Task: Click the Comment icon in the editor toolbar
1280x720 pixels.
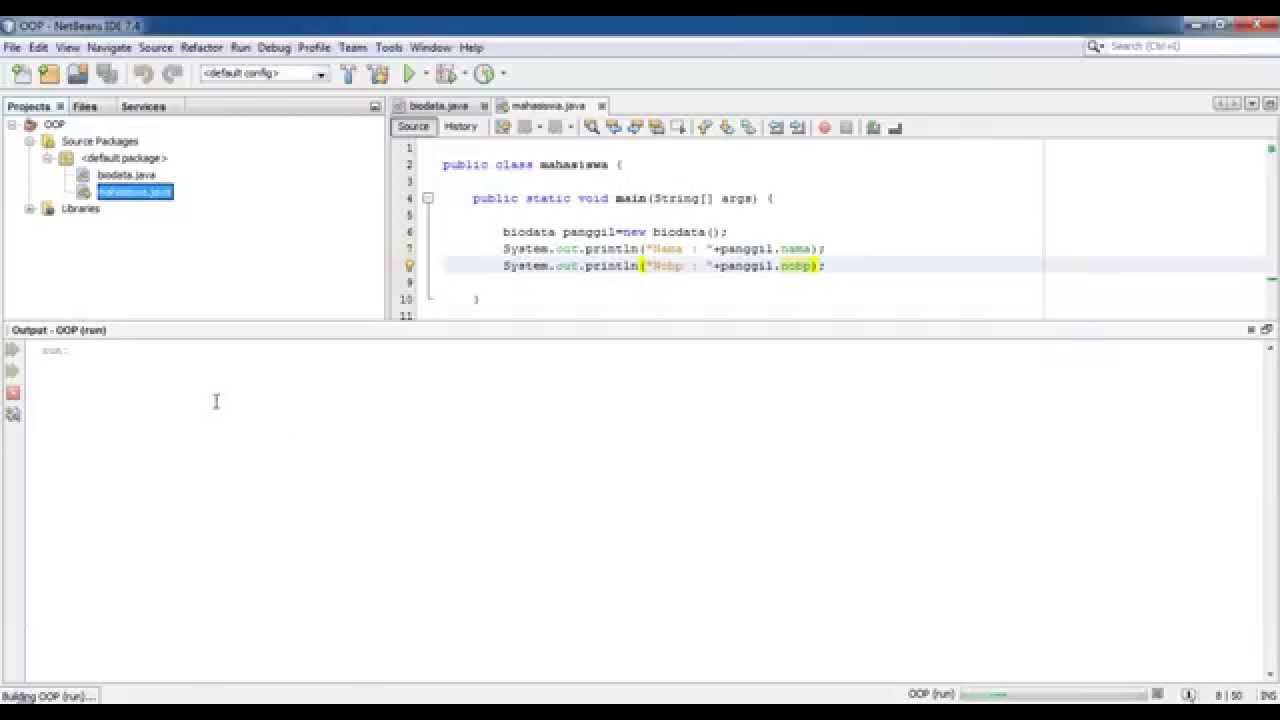Action: 873,127
